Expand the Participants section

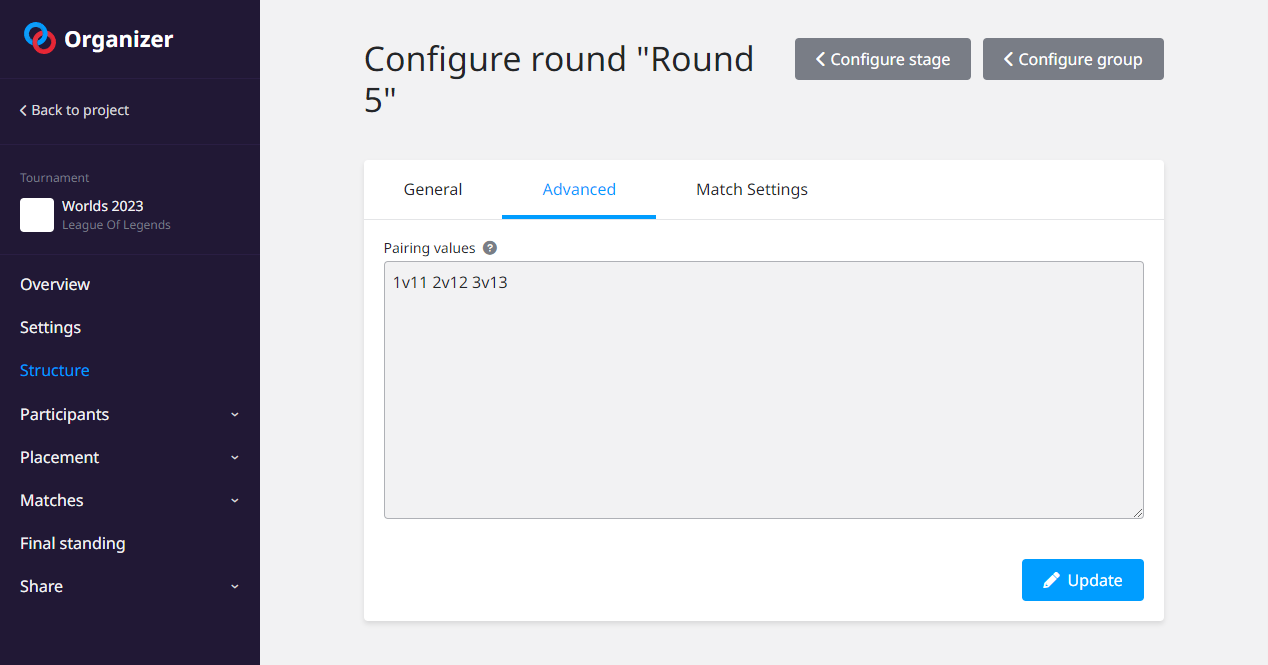(x=234, y=414)
